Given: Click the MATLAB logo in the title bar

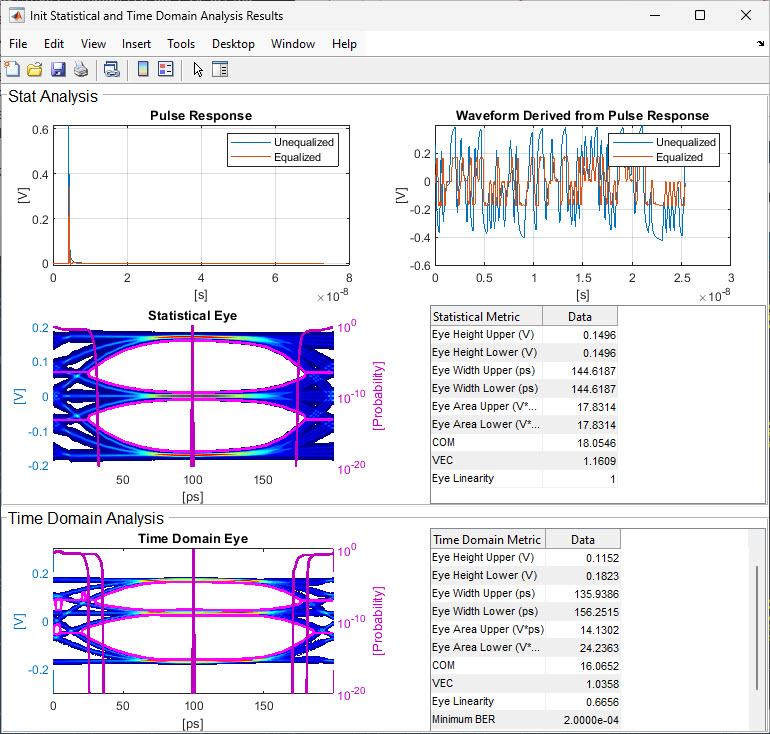Looking at the screenshot, I should 17,15.
